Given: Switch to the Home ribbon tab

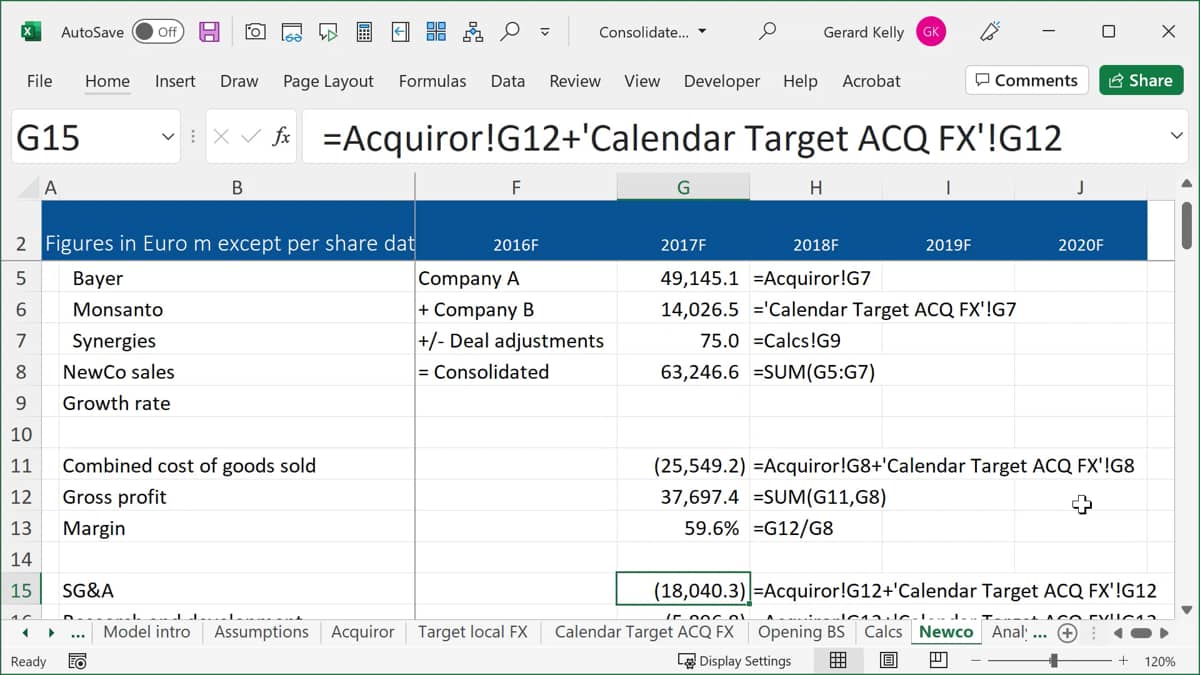Looking at the screenshot, I should tap(107, 81).
